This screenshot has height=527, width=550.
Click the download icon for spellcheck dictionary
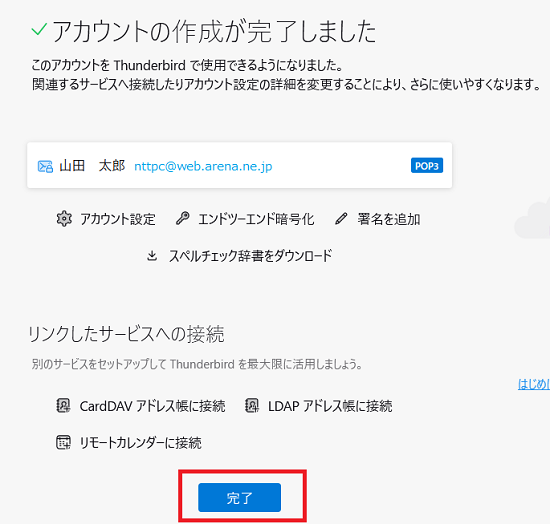click(152, 256)
